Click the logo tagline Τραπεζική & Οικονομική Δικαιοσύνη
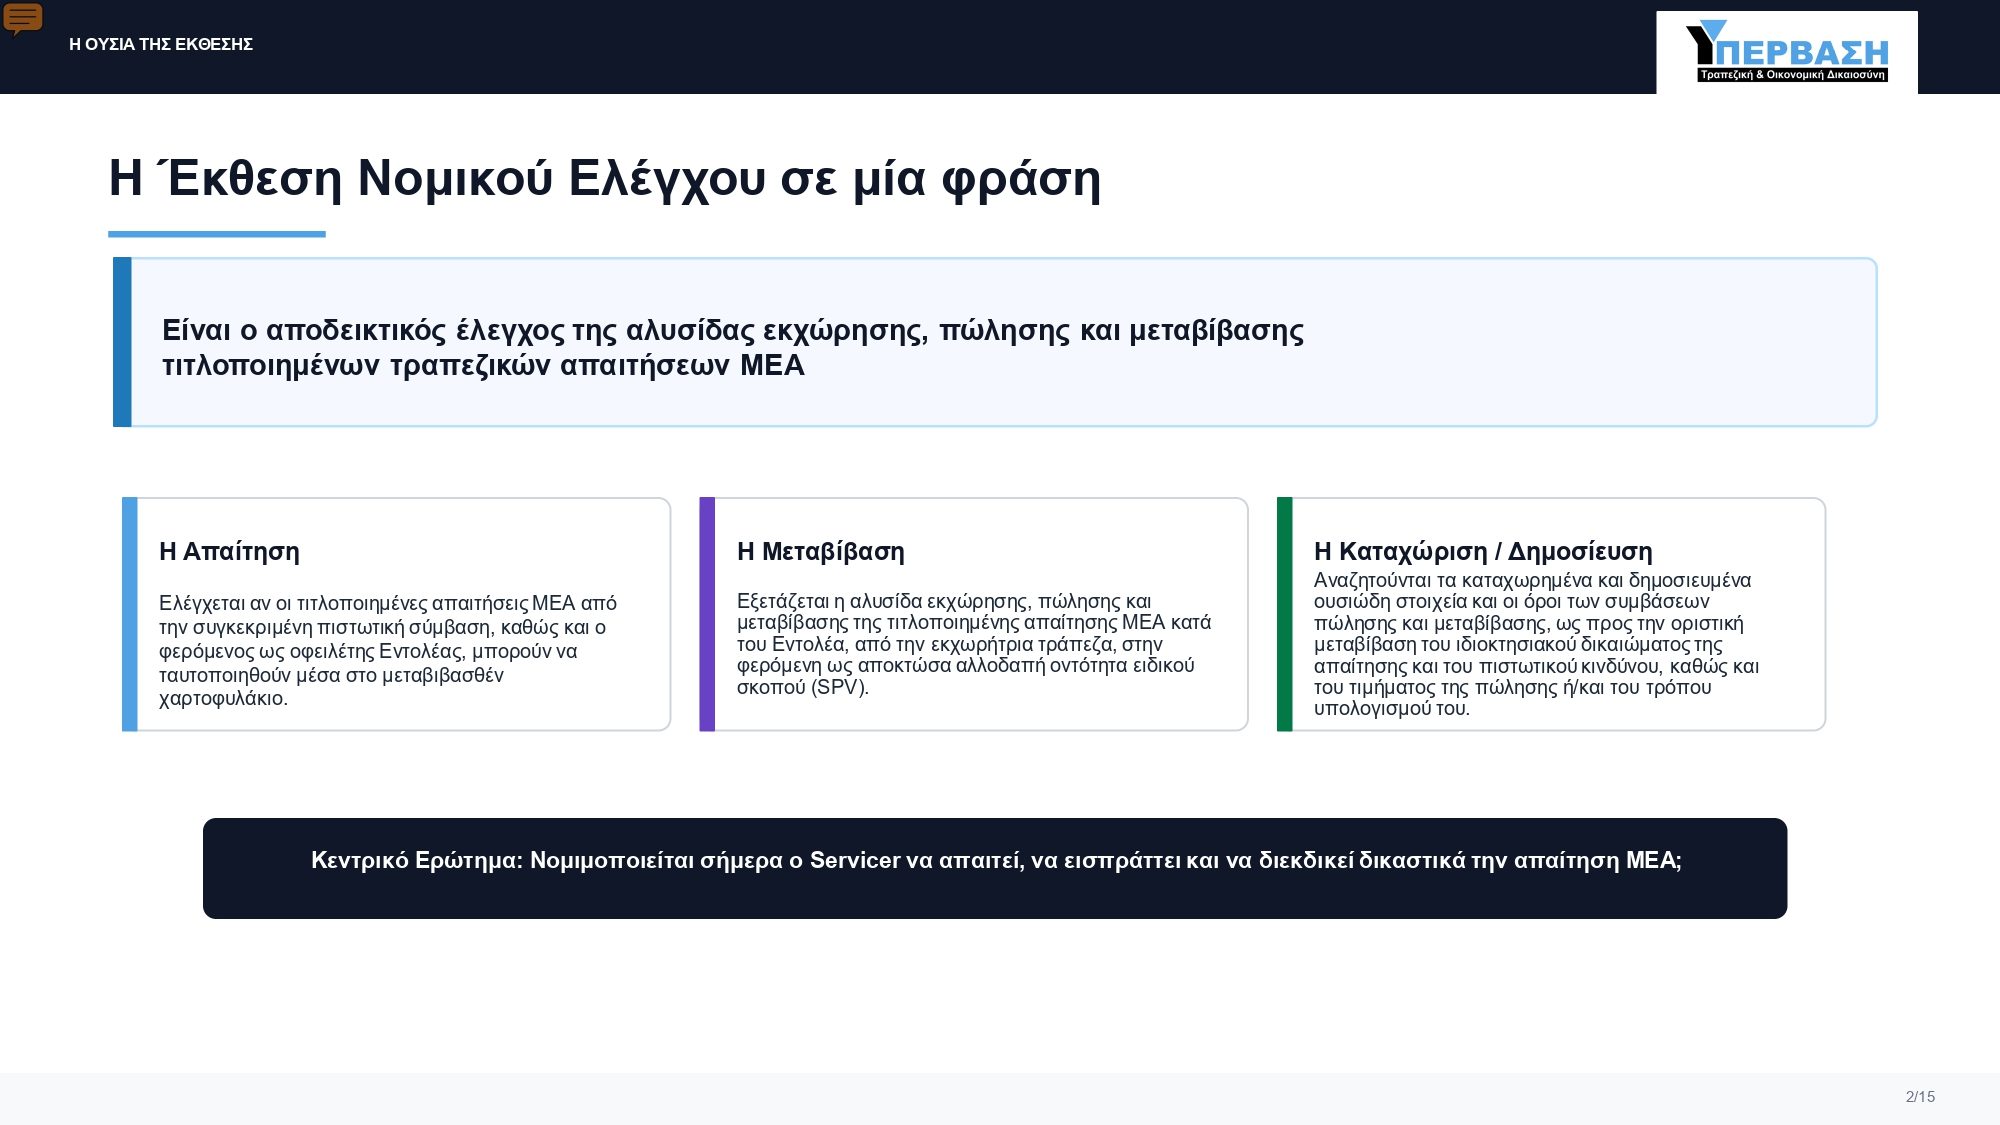Image resolution: width=2000 pixels, height=1125 pixels. point(1792,75)
